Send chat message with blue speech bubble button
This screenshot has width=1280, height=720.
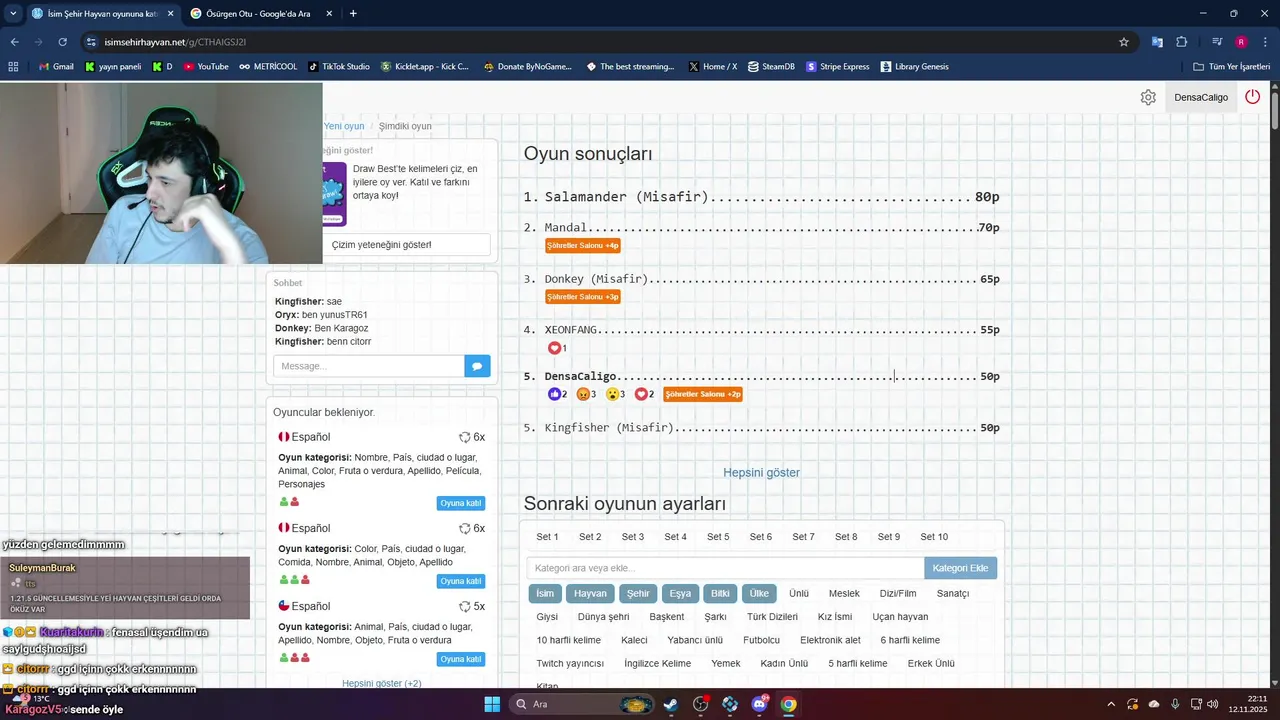click(x=477, y=366)
